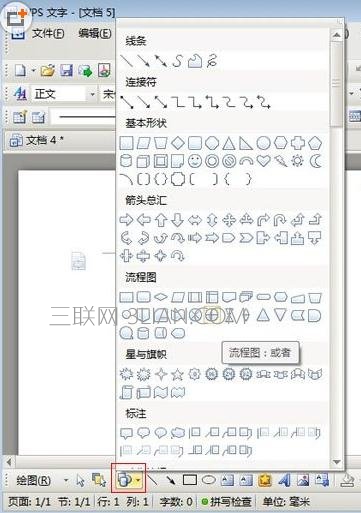Click the Open folder icon
This screenshot has height=513, width=361.
pos(48,71)
